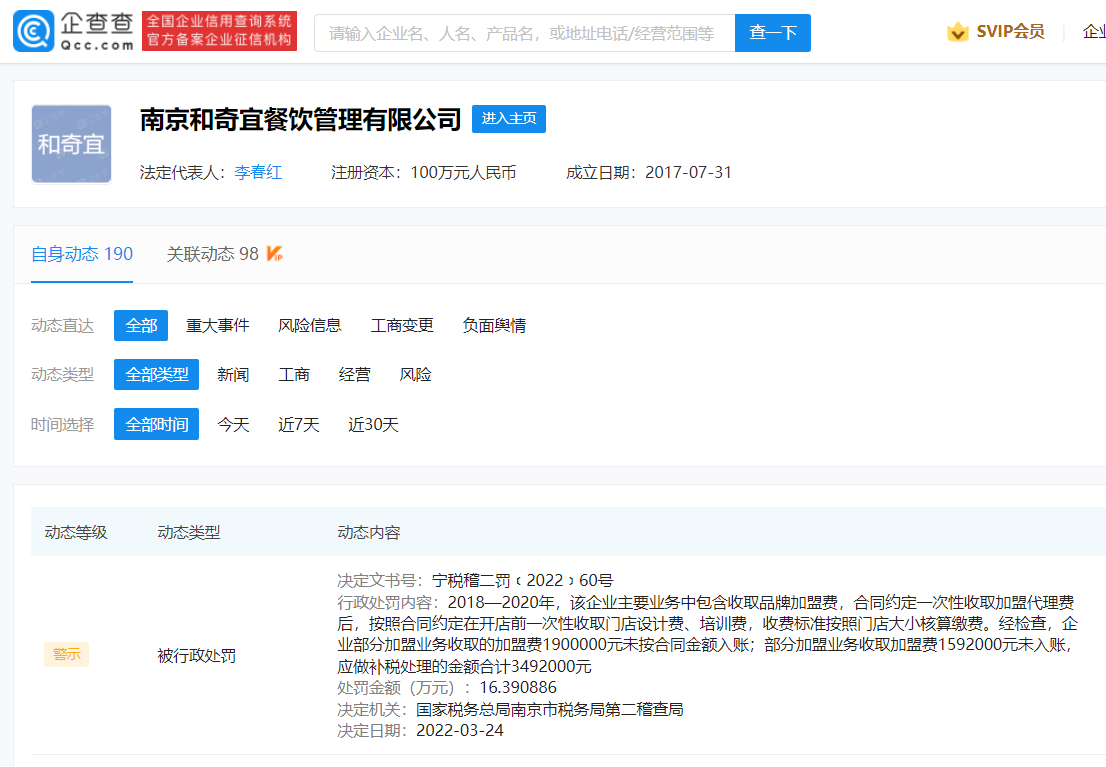Open the SVIP会员 link
The width and height of the screenshot is (1106, 767).
tap(1010, 32)
